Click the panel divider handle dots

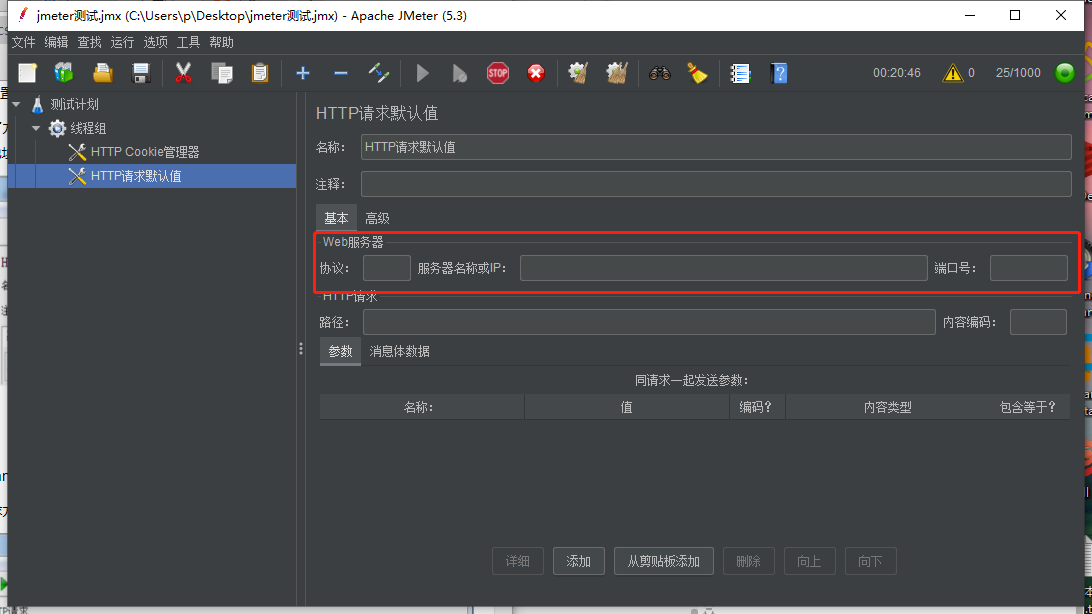click(301, 349)
